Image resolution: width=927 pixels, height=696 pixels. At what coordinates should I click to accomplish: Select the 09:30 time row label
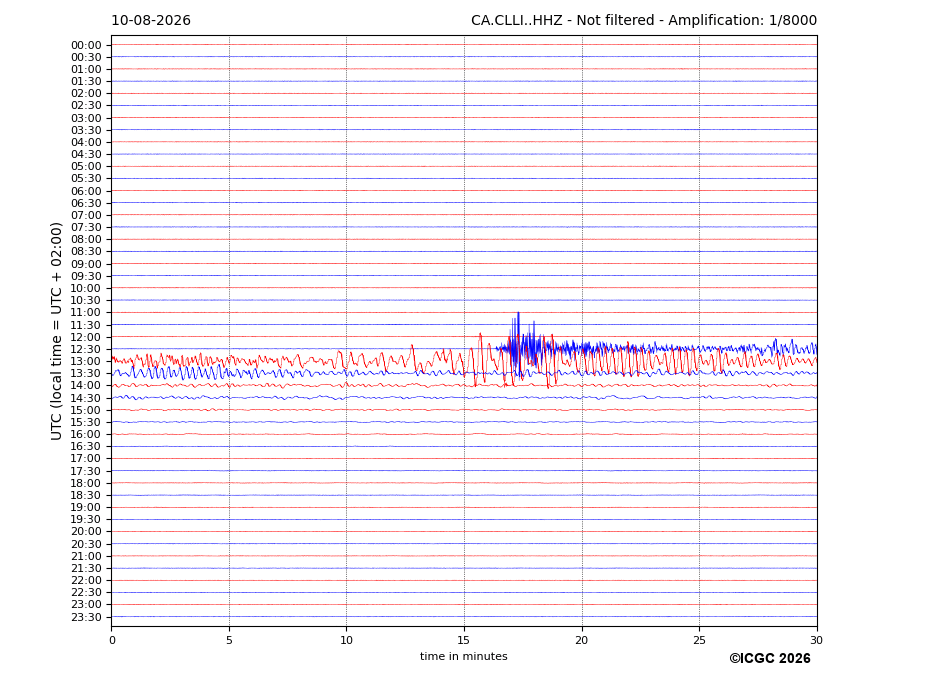click(x=86, y=276)
